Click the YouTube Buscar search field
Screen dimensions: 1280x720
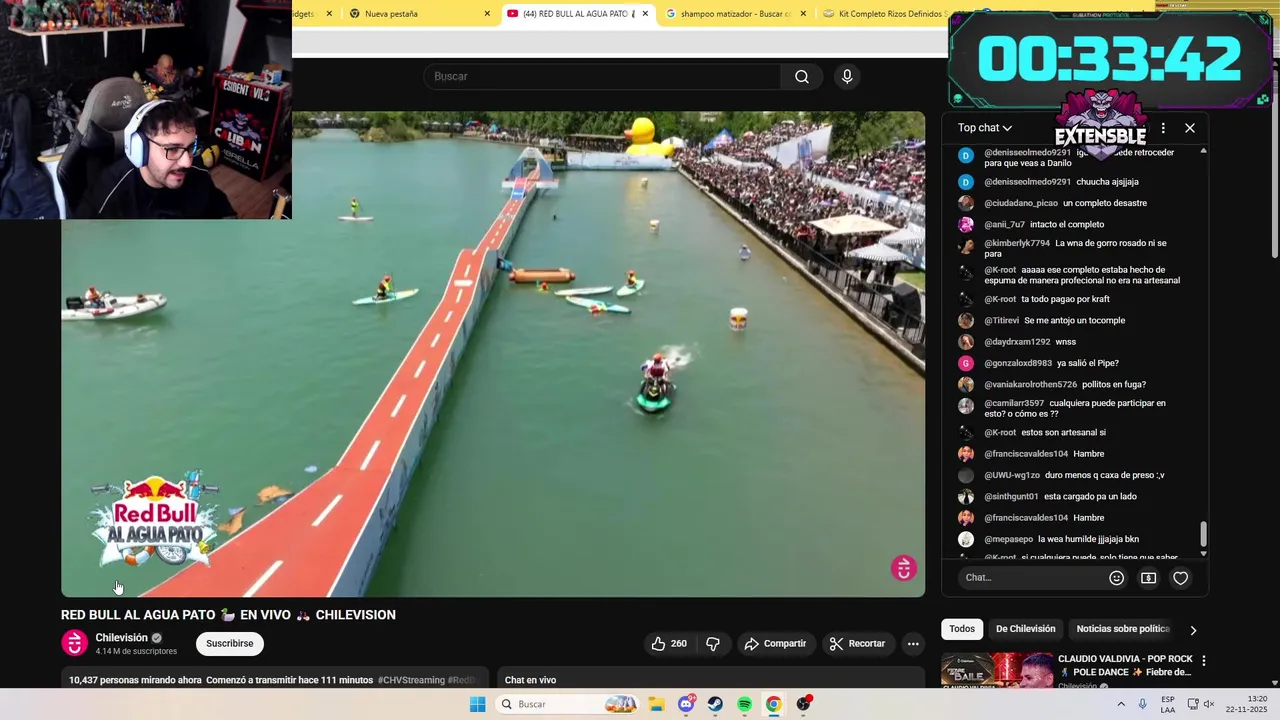point(603,77)
